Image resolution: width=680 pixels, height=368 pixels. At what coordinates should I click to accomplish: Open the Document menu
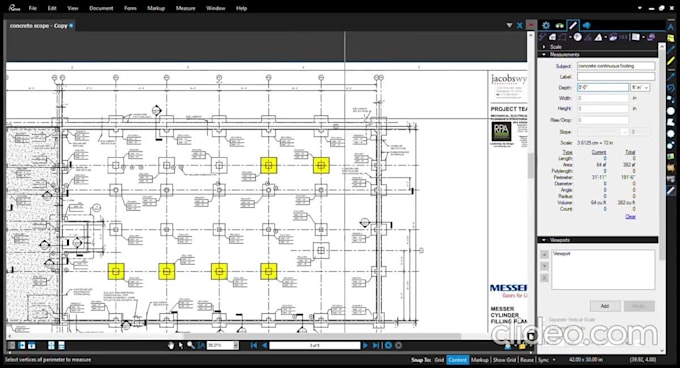coord(101,8)
